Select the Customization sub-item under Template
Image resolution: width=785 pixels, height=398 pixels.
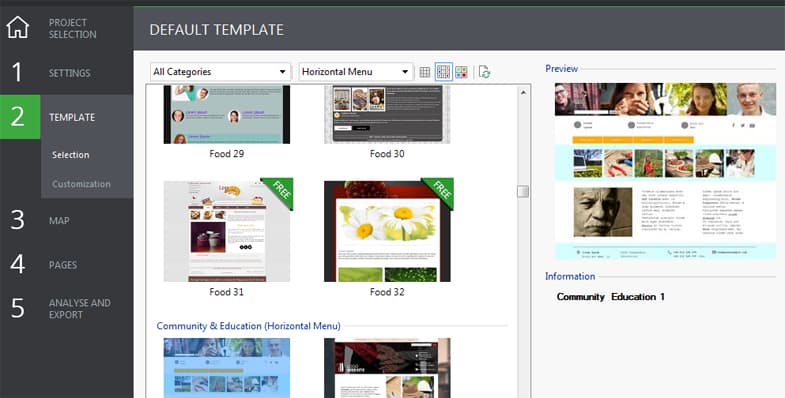pyautogui.click(x=81, y=184)
